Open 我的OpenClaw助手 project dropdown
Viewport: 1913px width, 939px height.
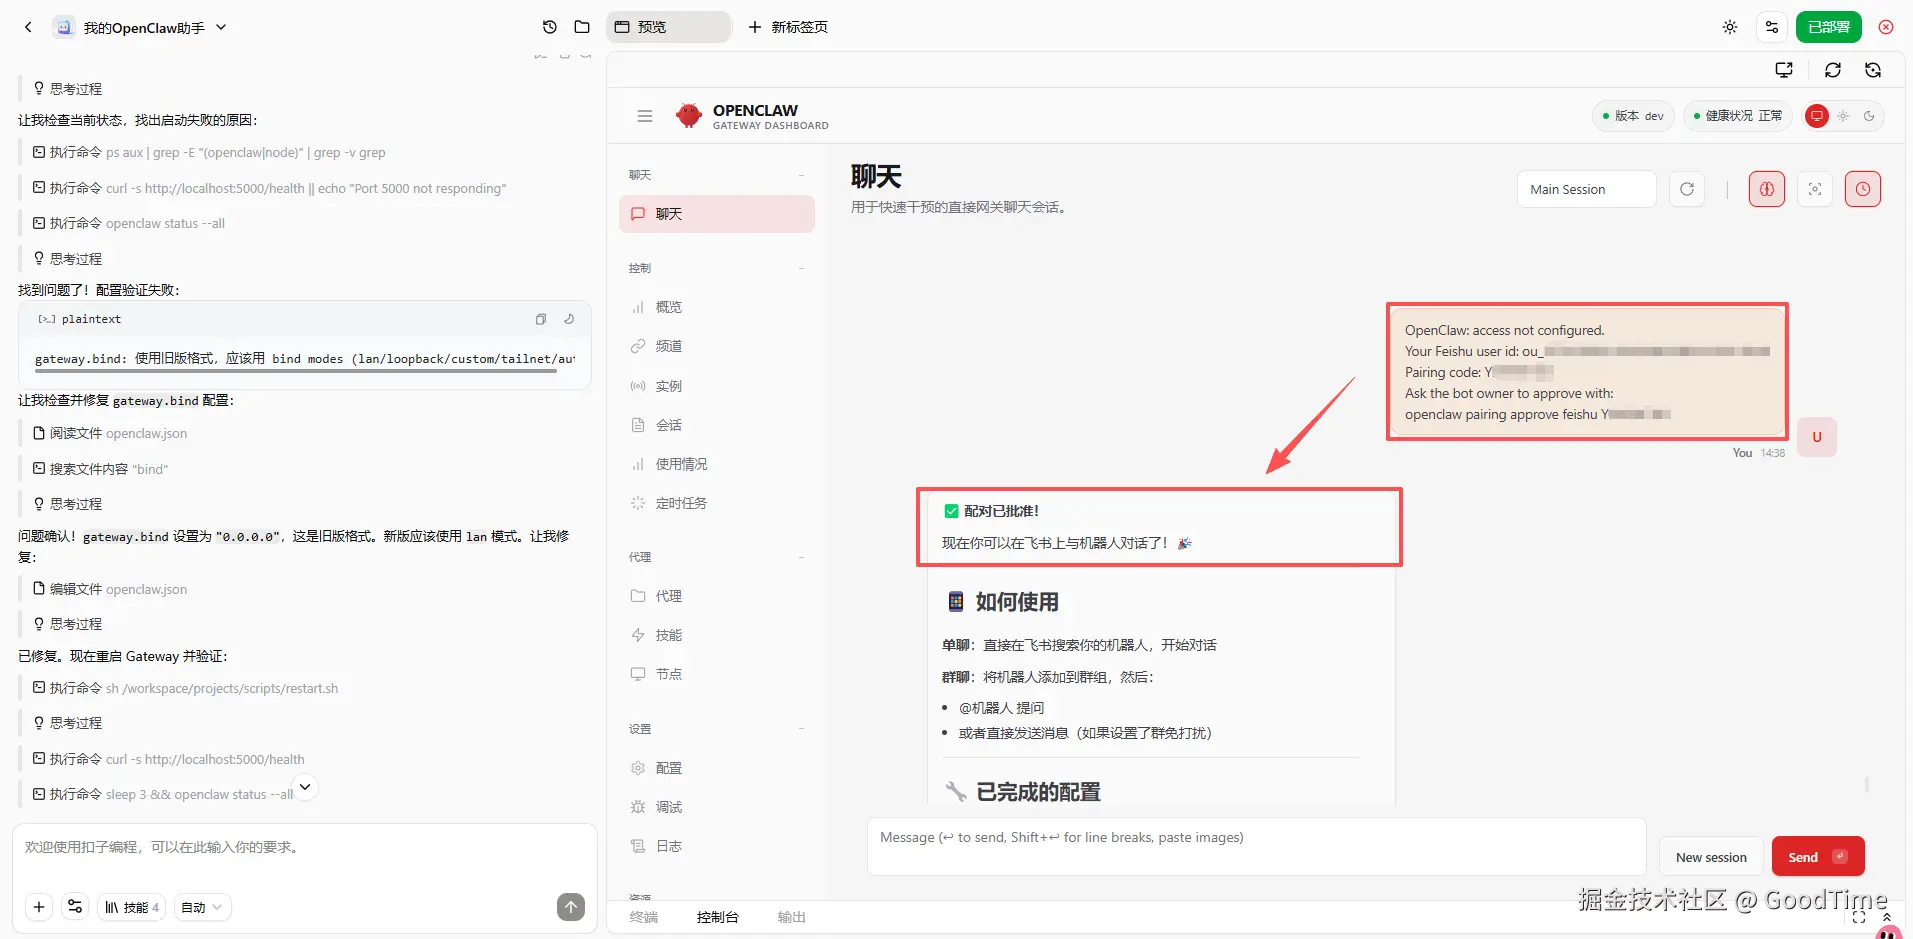click(141, 27)
